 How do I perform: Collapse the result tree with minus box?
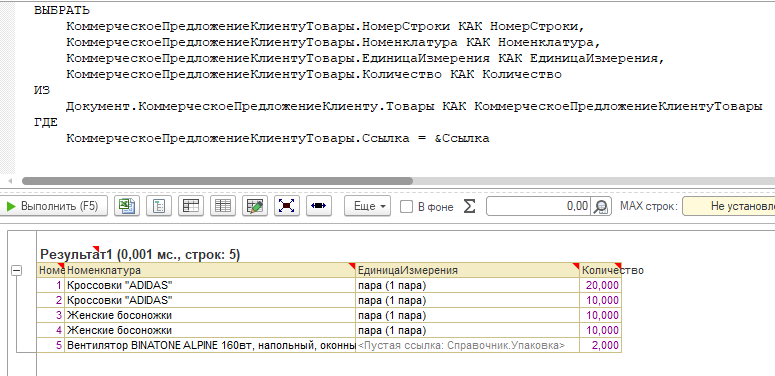17,270
